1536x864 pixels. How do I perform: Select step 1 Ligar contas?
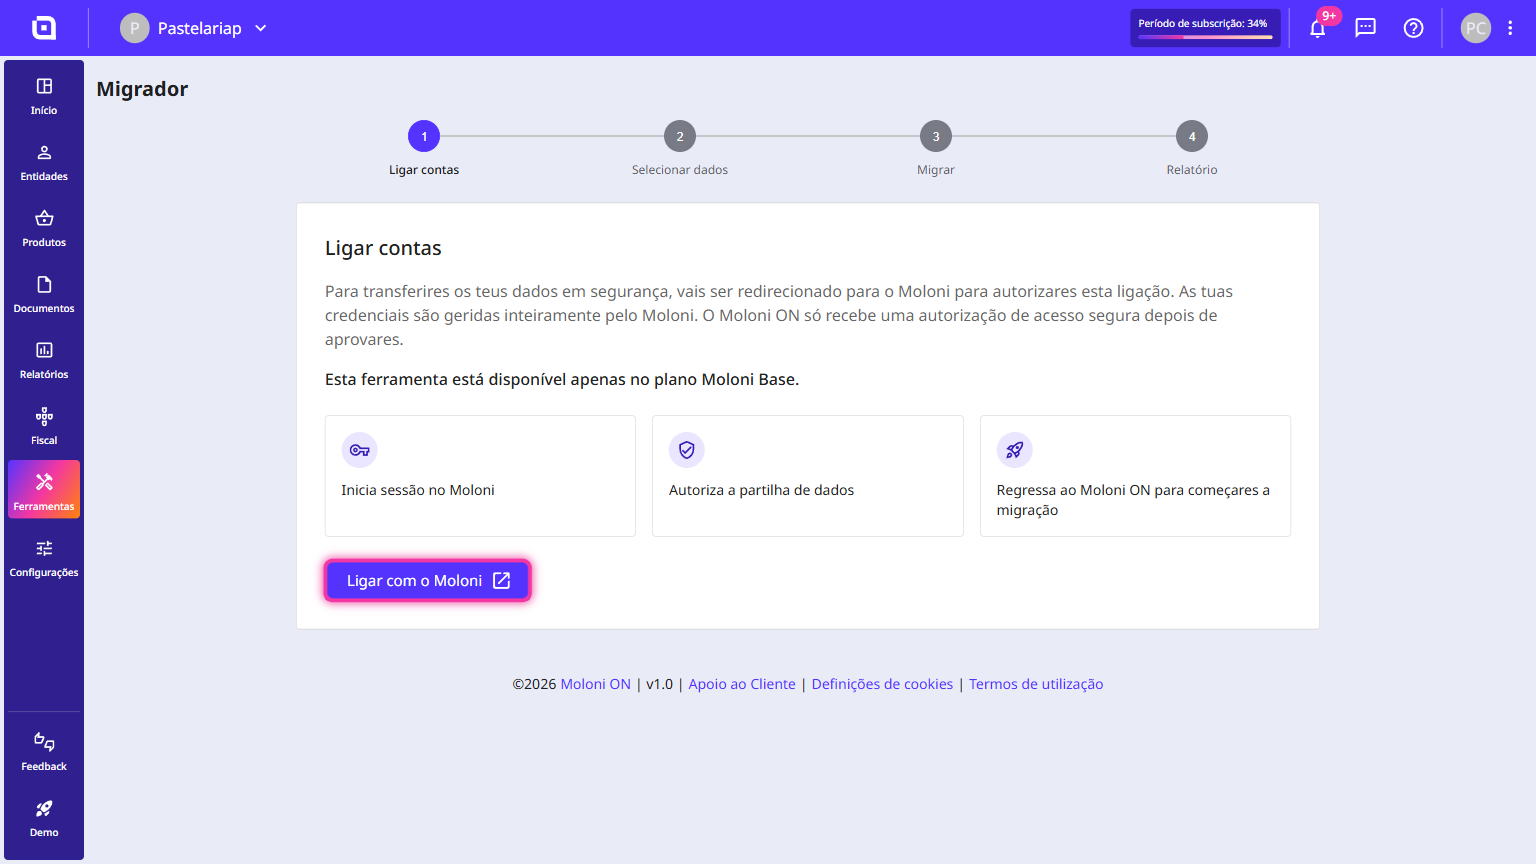[x=424, y=148]
